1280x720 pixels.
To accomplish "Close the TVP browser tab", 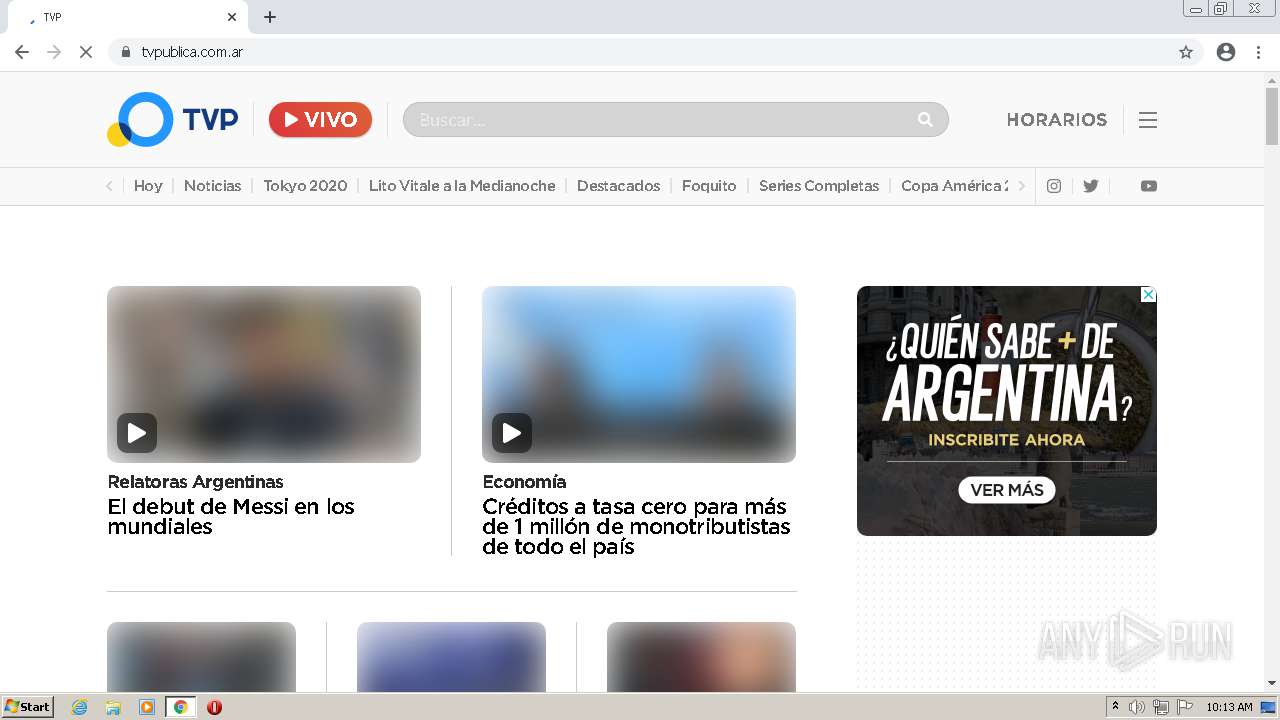I will coord(232,17).
